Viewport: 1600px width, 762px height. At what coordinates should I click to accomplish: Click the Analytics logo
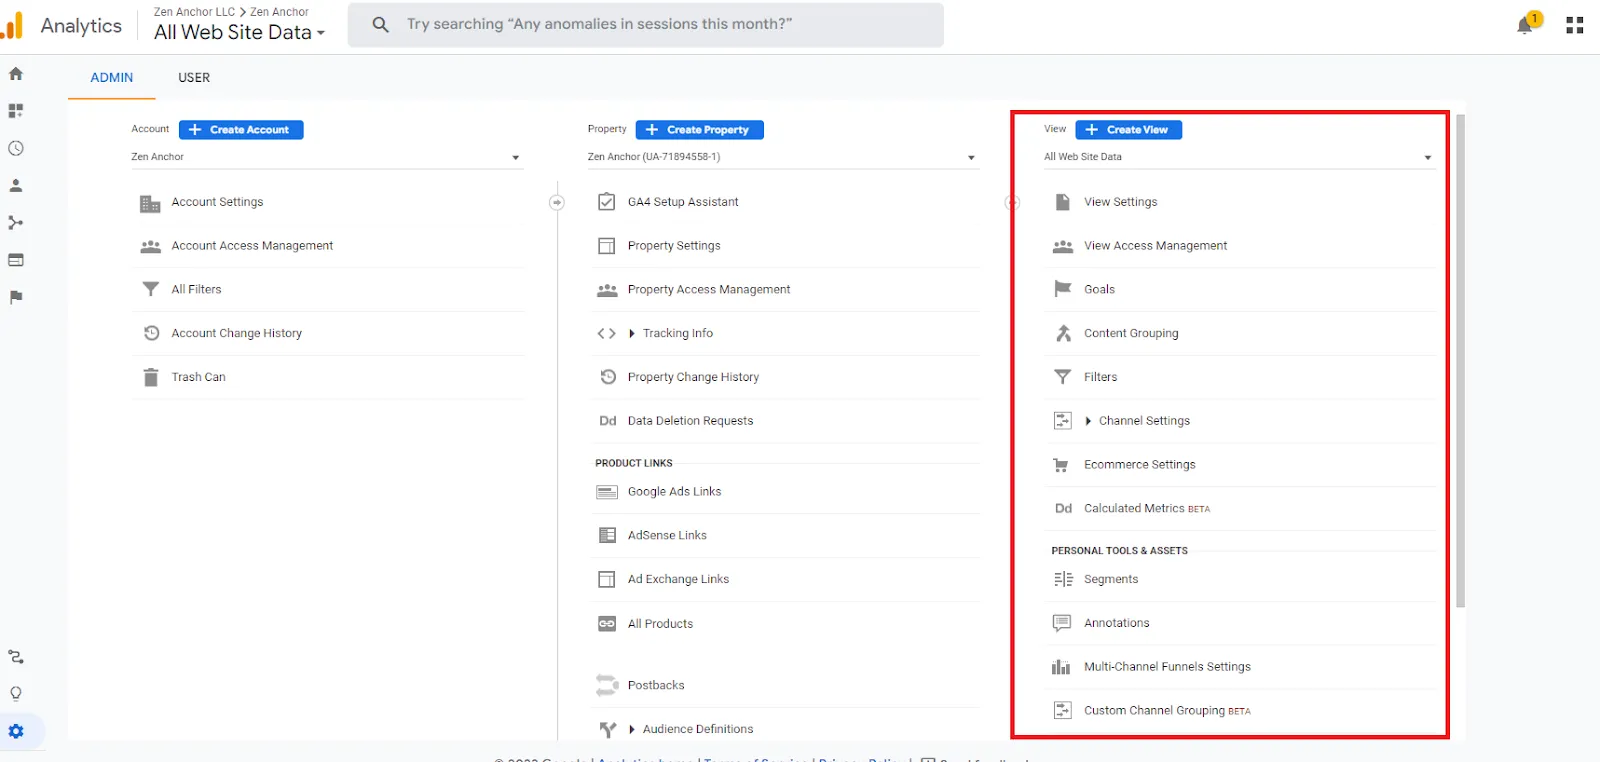[13, 26]
